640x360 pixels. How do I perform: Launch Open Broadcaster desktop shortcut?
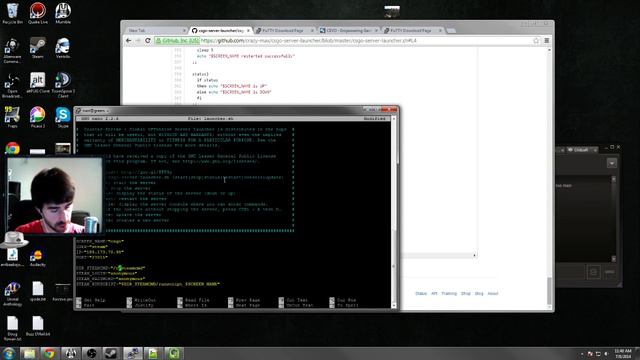coord(12,85)
